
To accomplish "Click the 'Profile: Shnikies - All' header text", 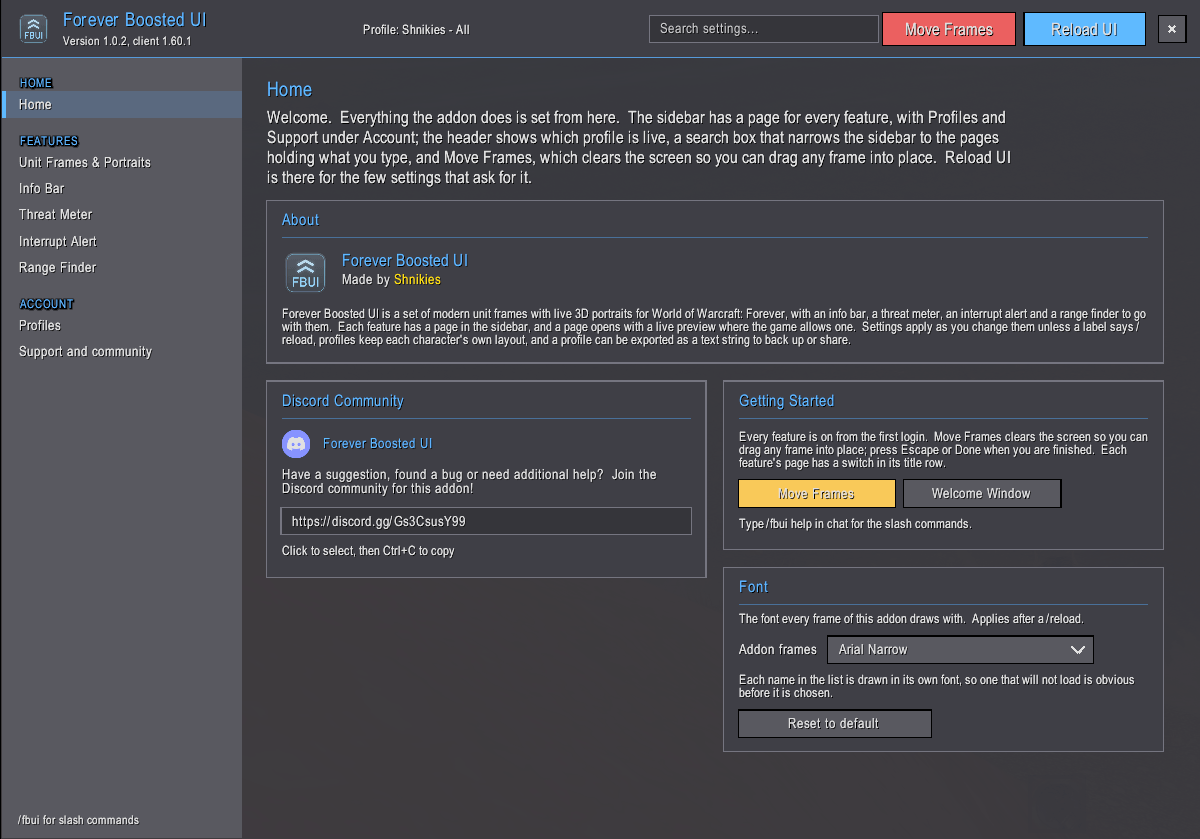I will [416, 30].
